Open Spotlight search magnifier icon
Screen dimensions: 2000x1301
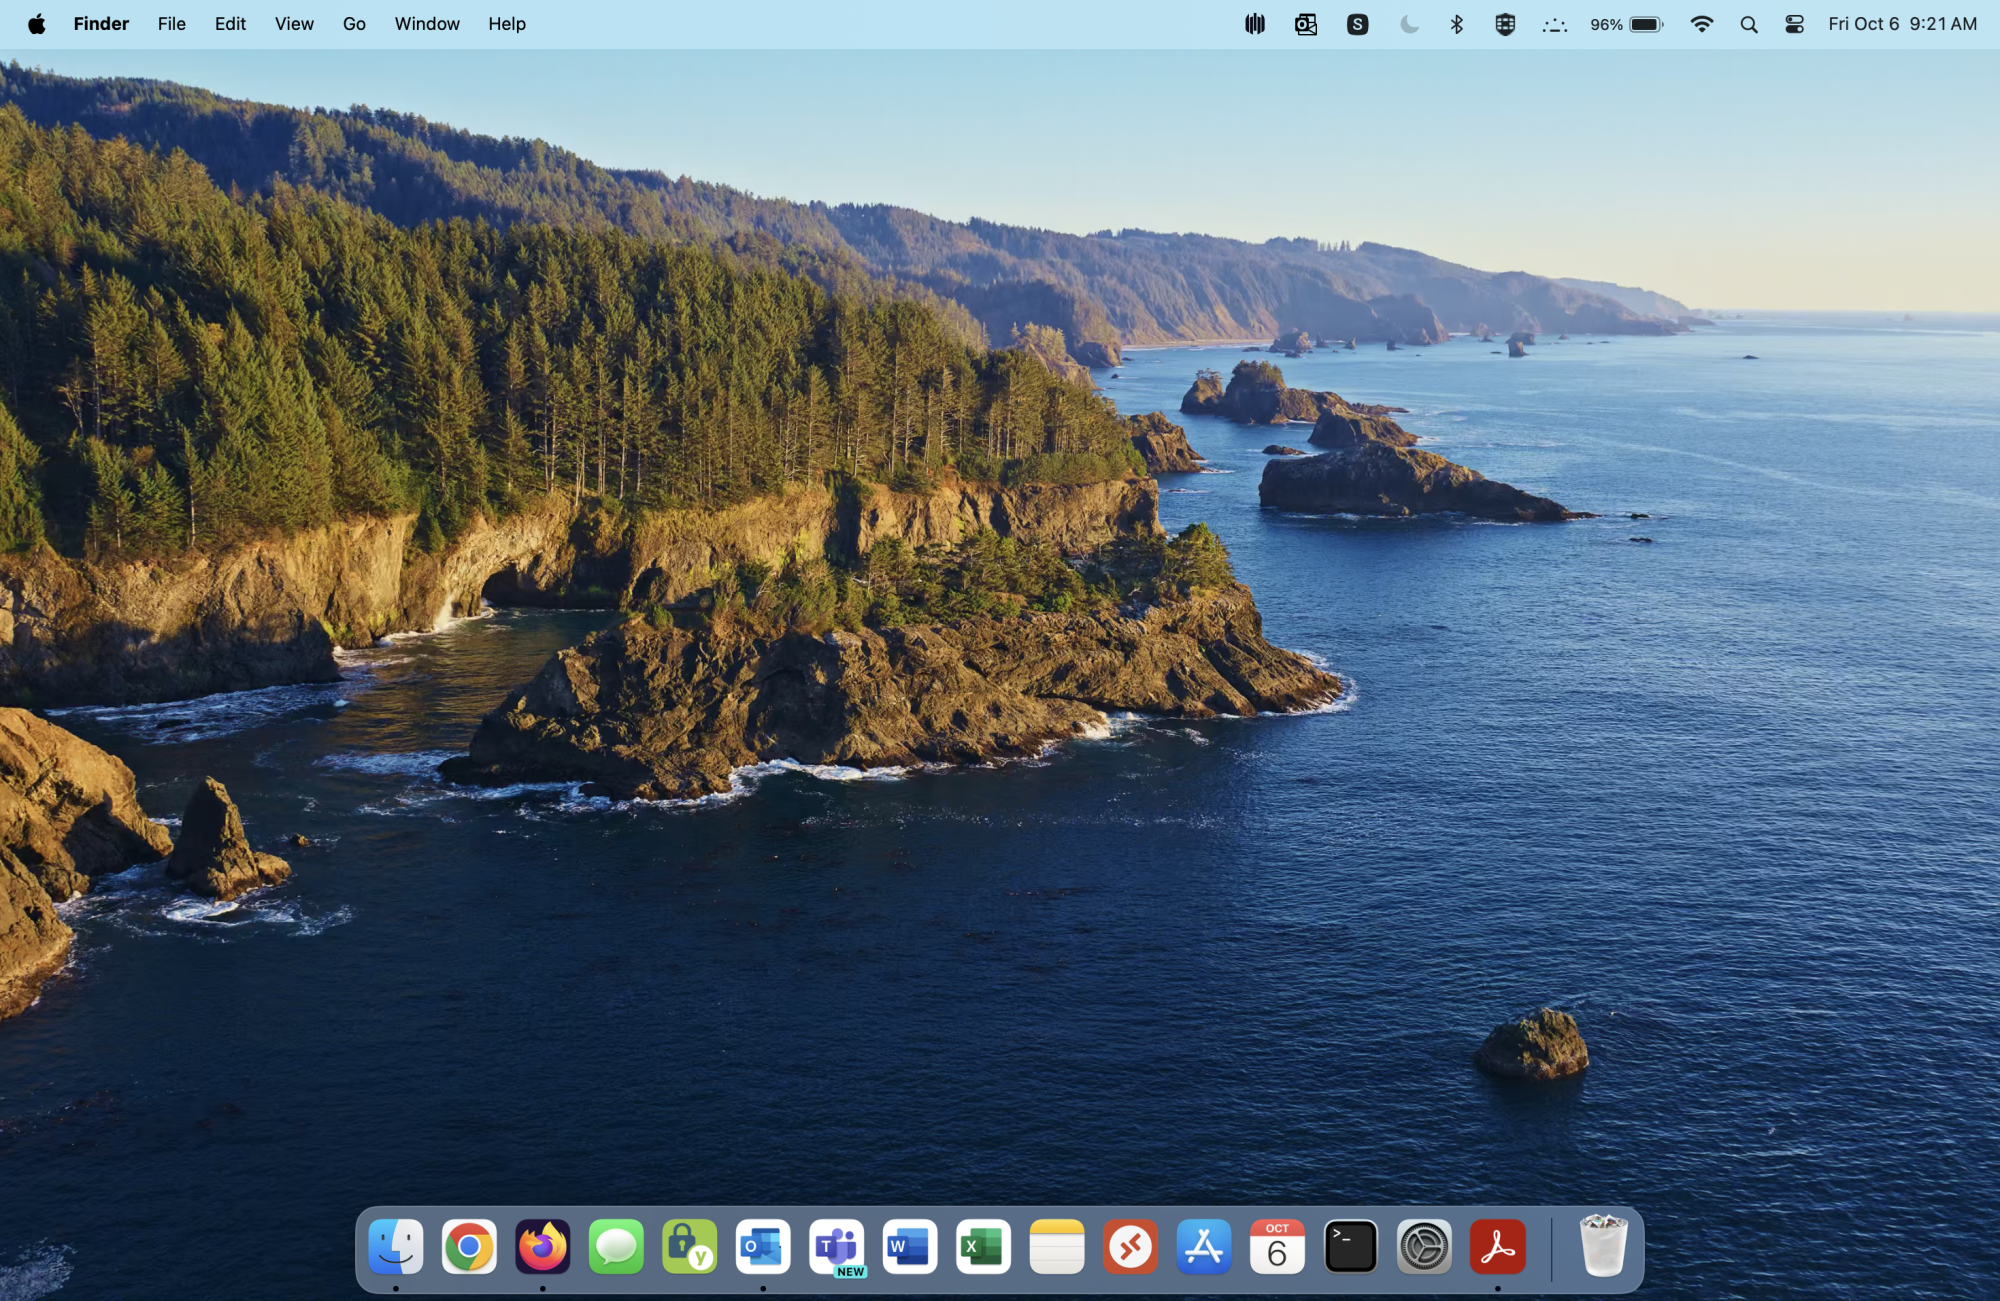[1748, 24]
